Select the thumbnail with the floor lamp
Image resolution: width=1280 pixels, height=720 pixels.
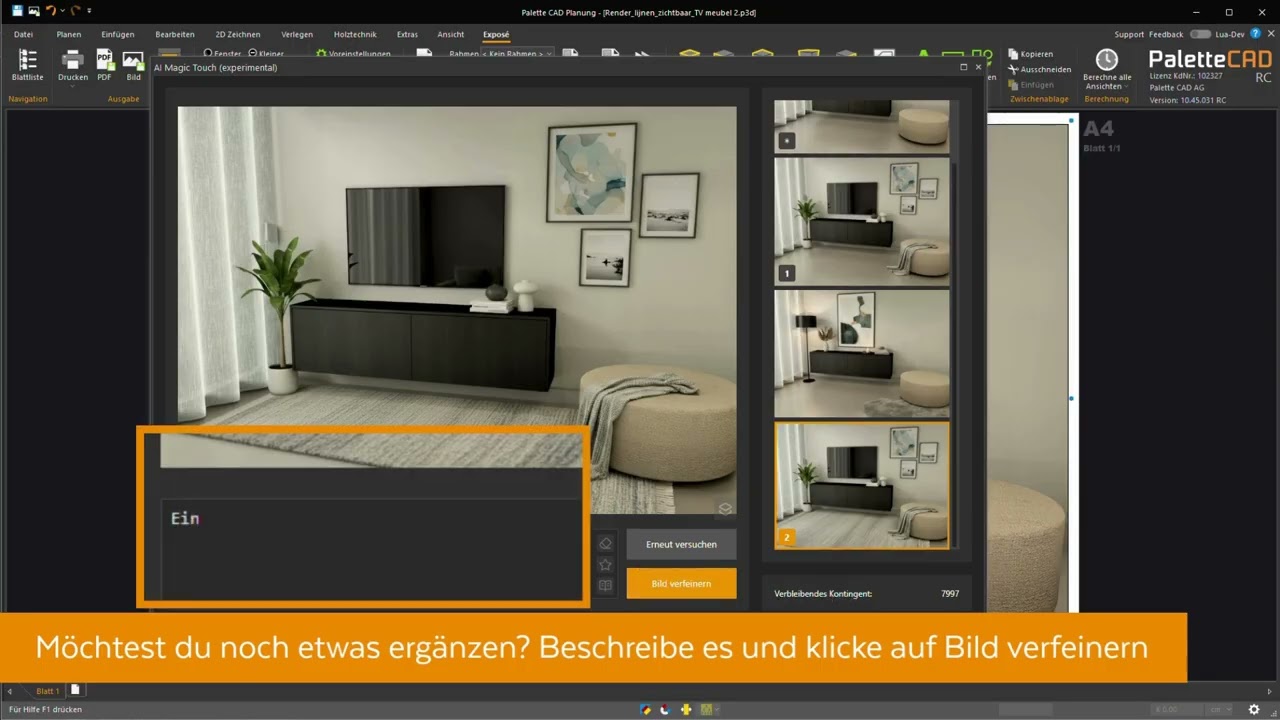(x=862, y=353)
